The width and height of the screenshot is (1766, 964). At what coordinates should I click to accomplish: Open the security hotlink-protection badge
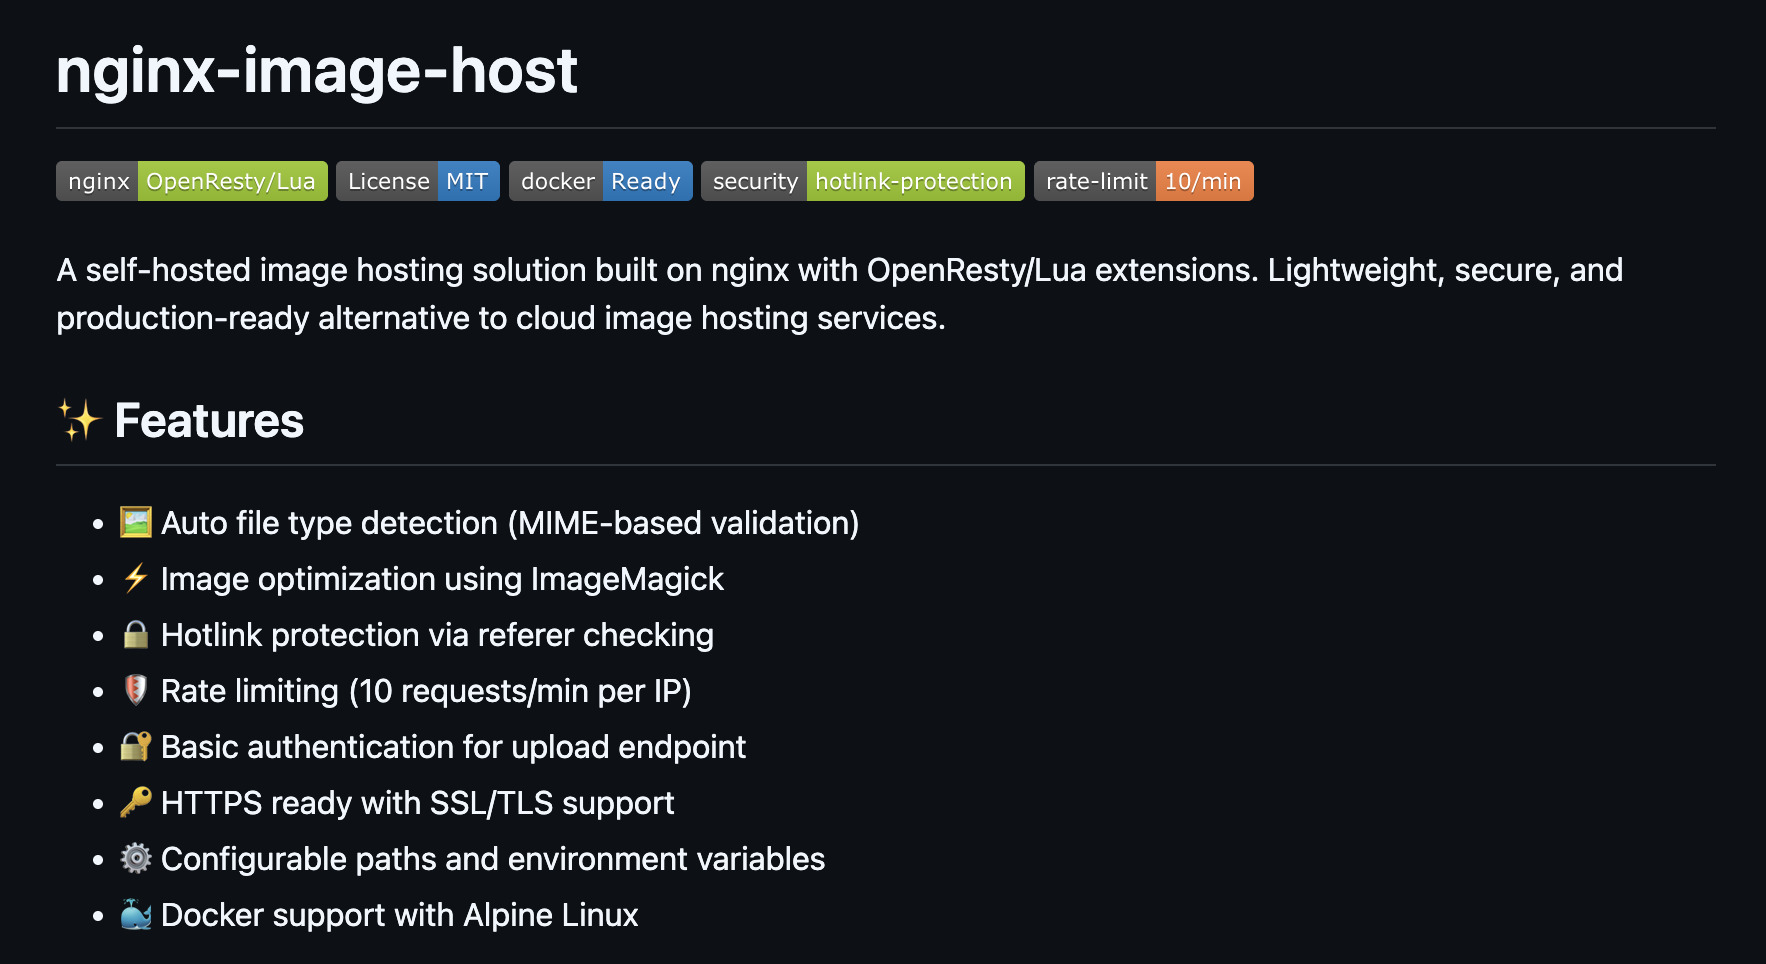862,181
